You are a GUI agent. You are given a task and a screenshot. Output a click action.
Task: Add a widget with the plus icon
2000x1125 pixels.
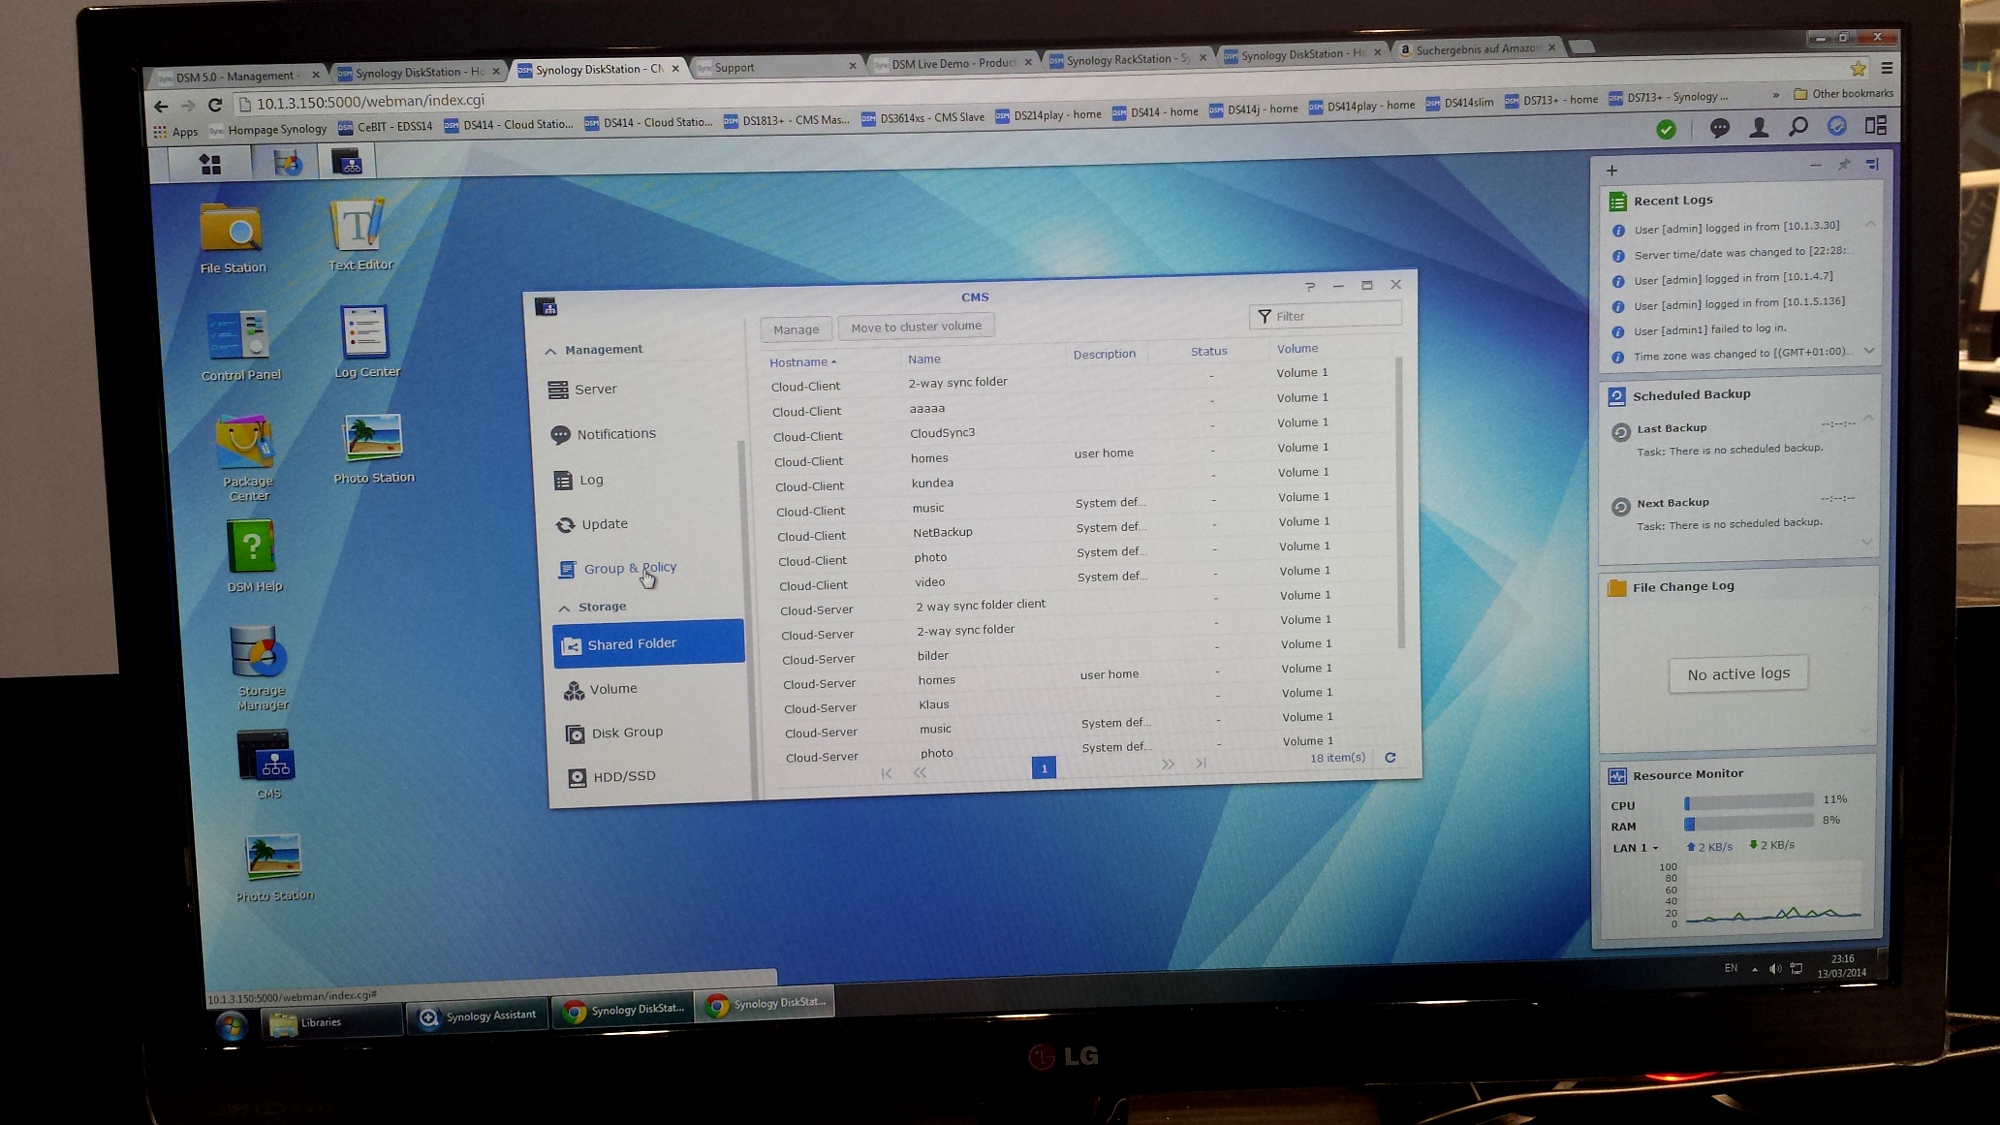(x=1612, y=170)
